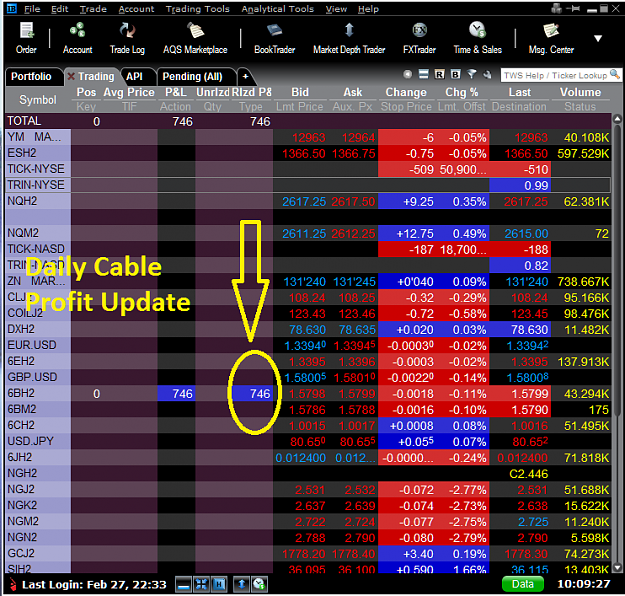Click the scrollbar up arrow
The image size is (625, 596).
tap(617, 118)
